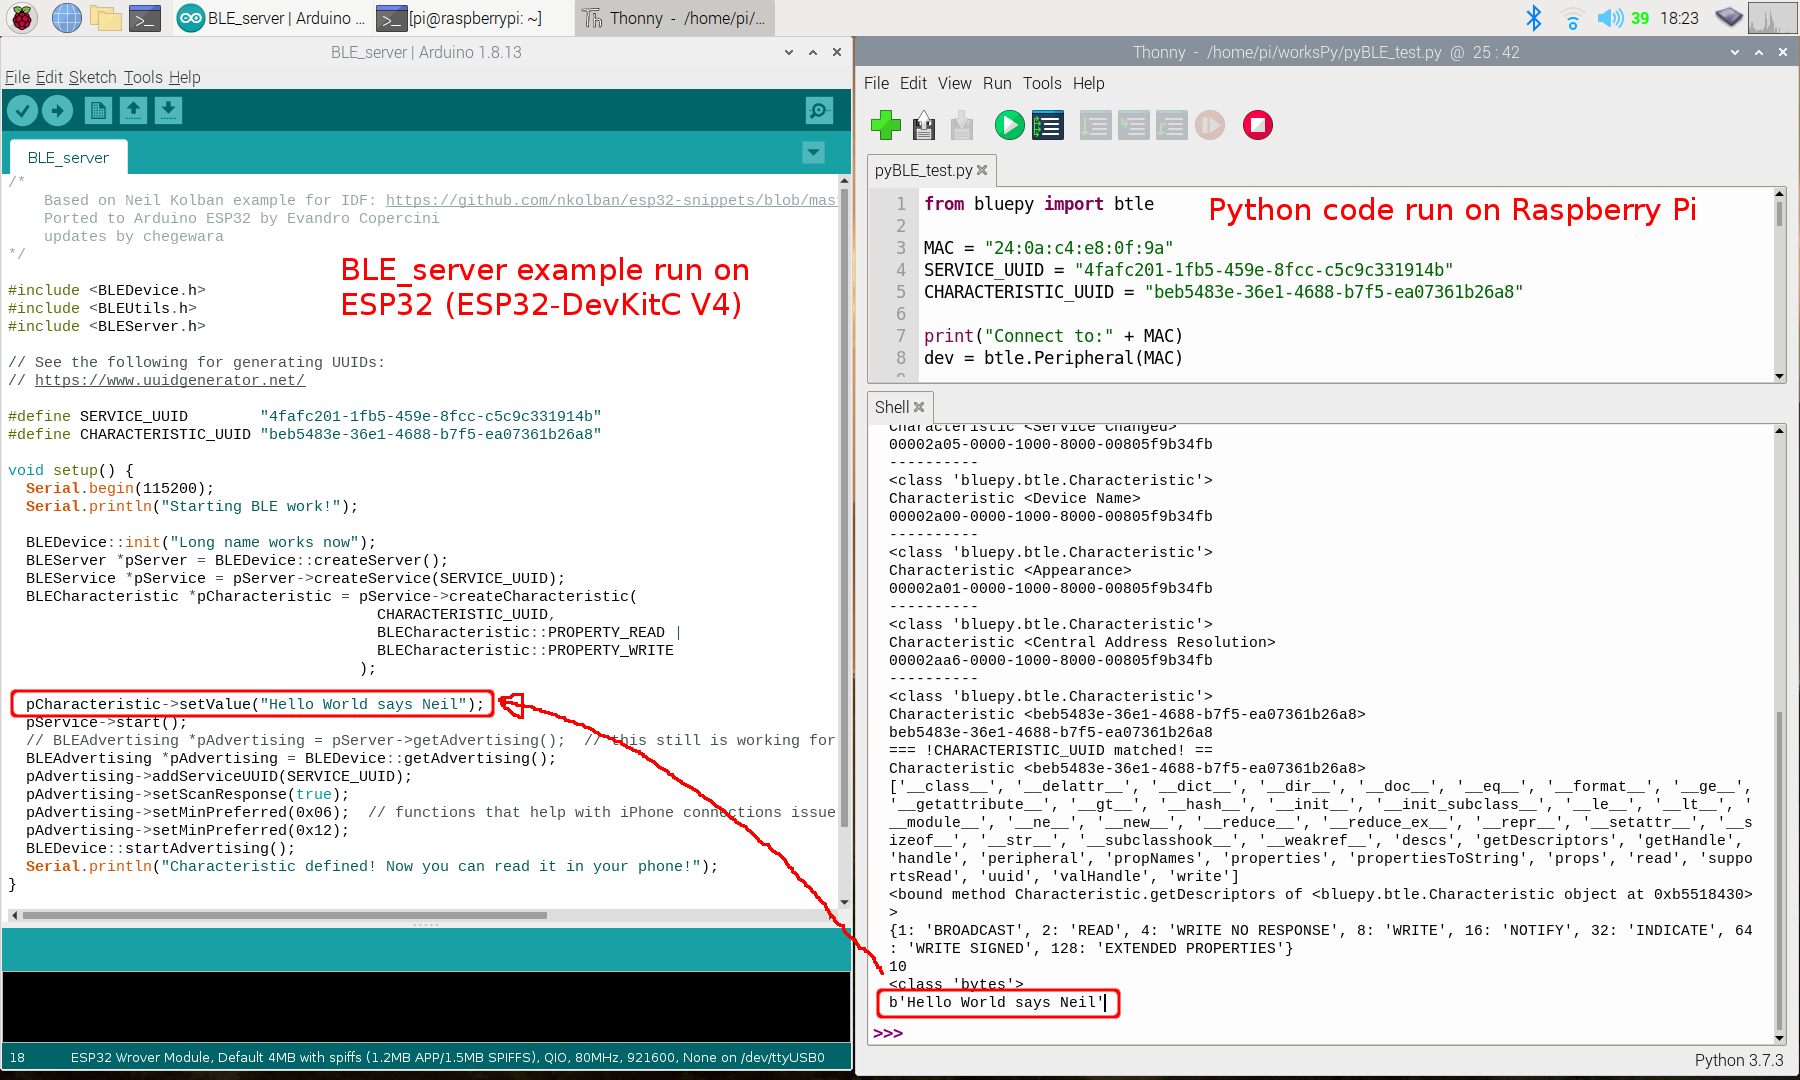This screenshot has width=1800, height=1080.
Task: Open the Arduino Serial Monitor
Action: coord(819,111)
